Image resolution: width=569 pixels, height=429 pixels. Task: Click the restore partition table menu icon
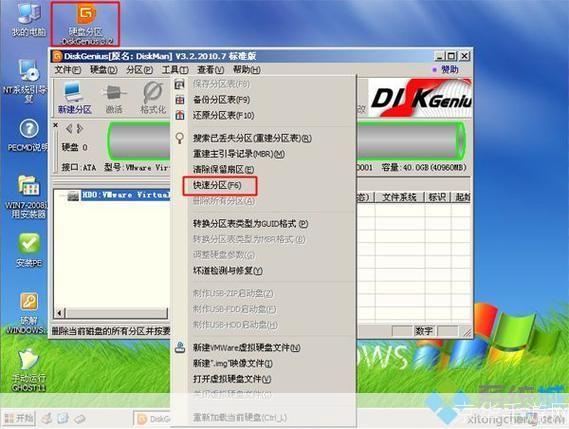tap(180, 115)
